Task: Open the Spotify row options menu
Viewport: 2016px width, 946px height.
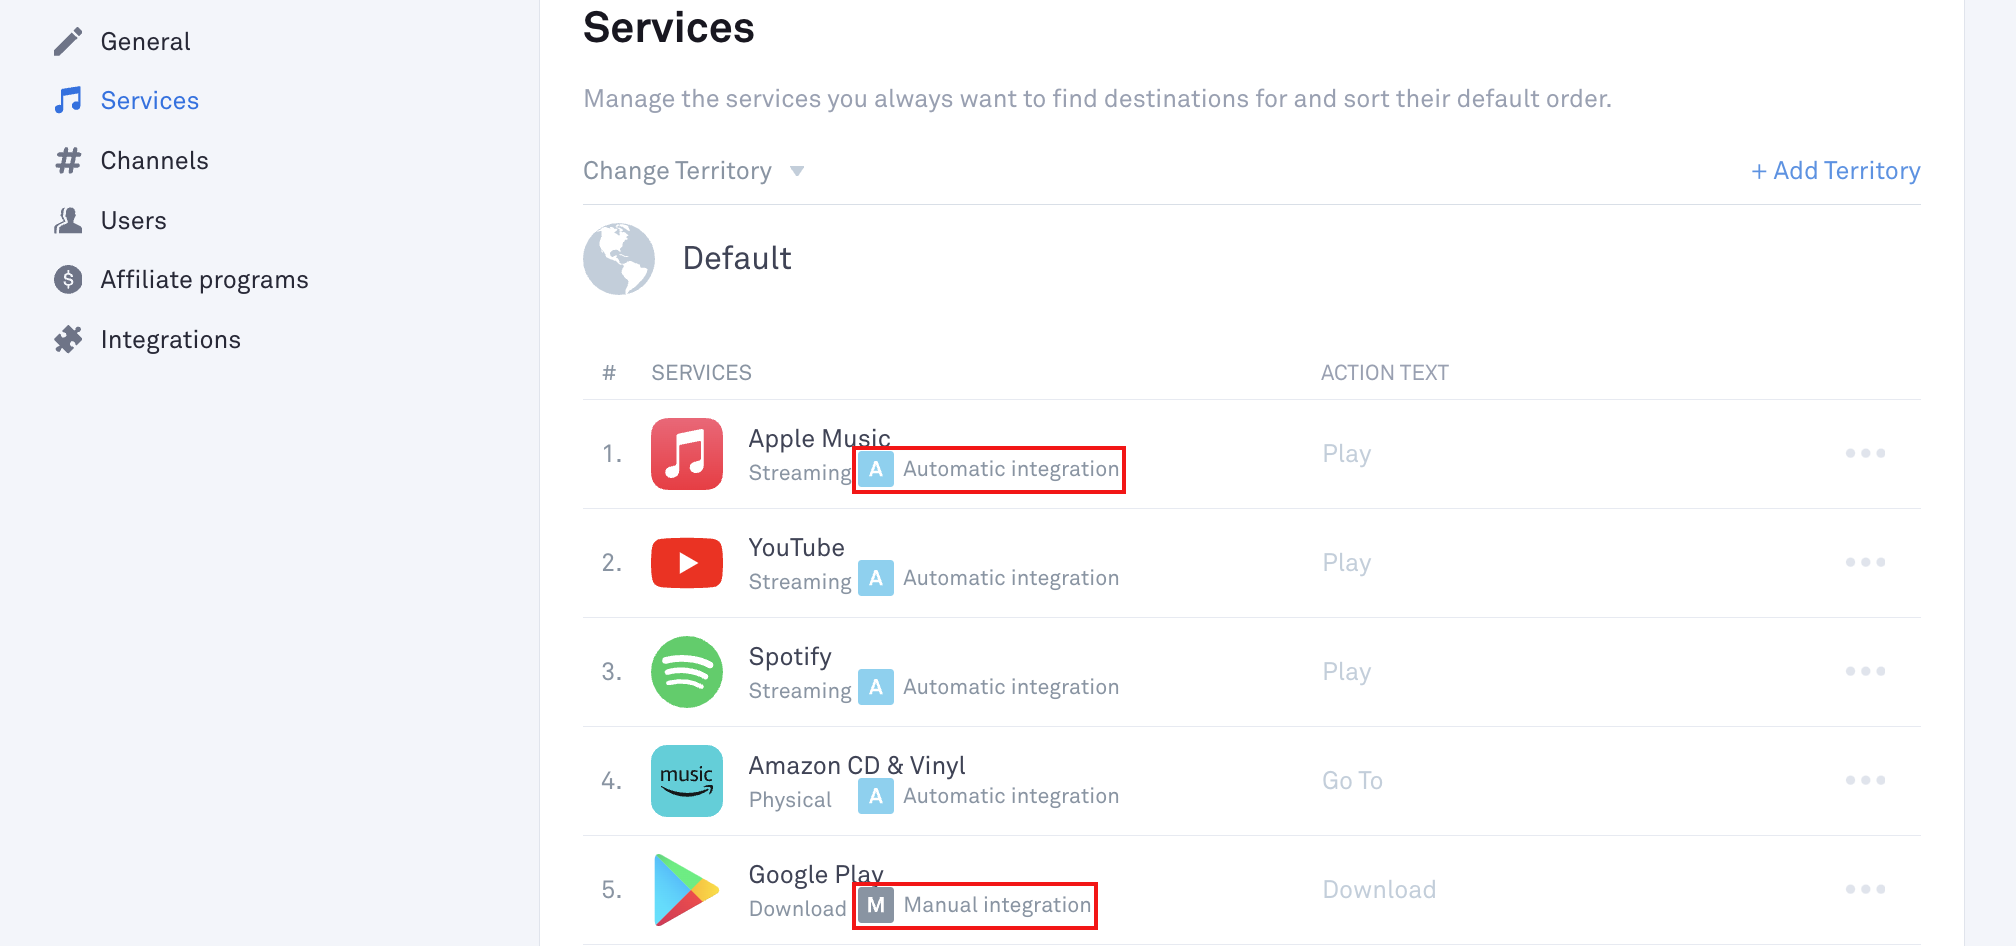Action: pos(1865,672)
